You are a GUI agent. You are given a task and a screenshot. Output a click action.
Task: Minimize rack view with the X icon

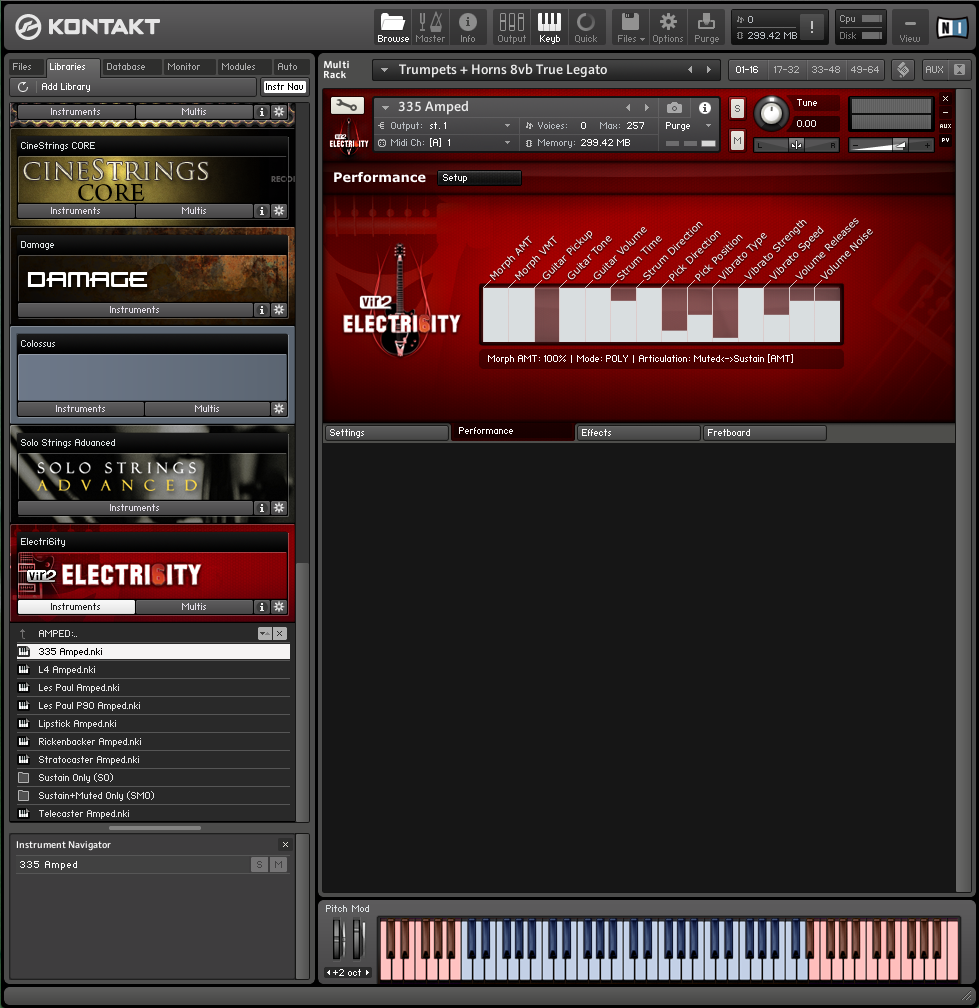959,69
